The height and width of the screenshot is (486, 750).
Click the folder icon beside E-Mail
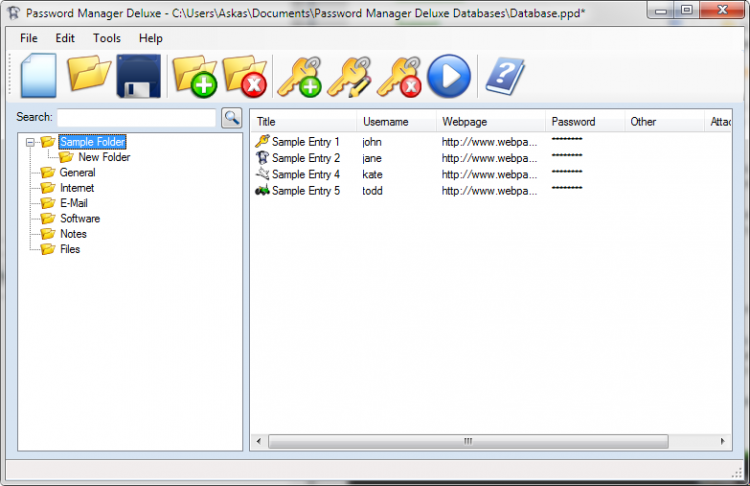(48, 203)
